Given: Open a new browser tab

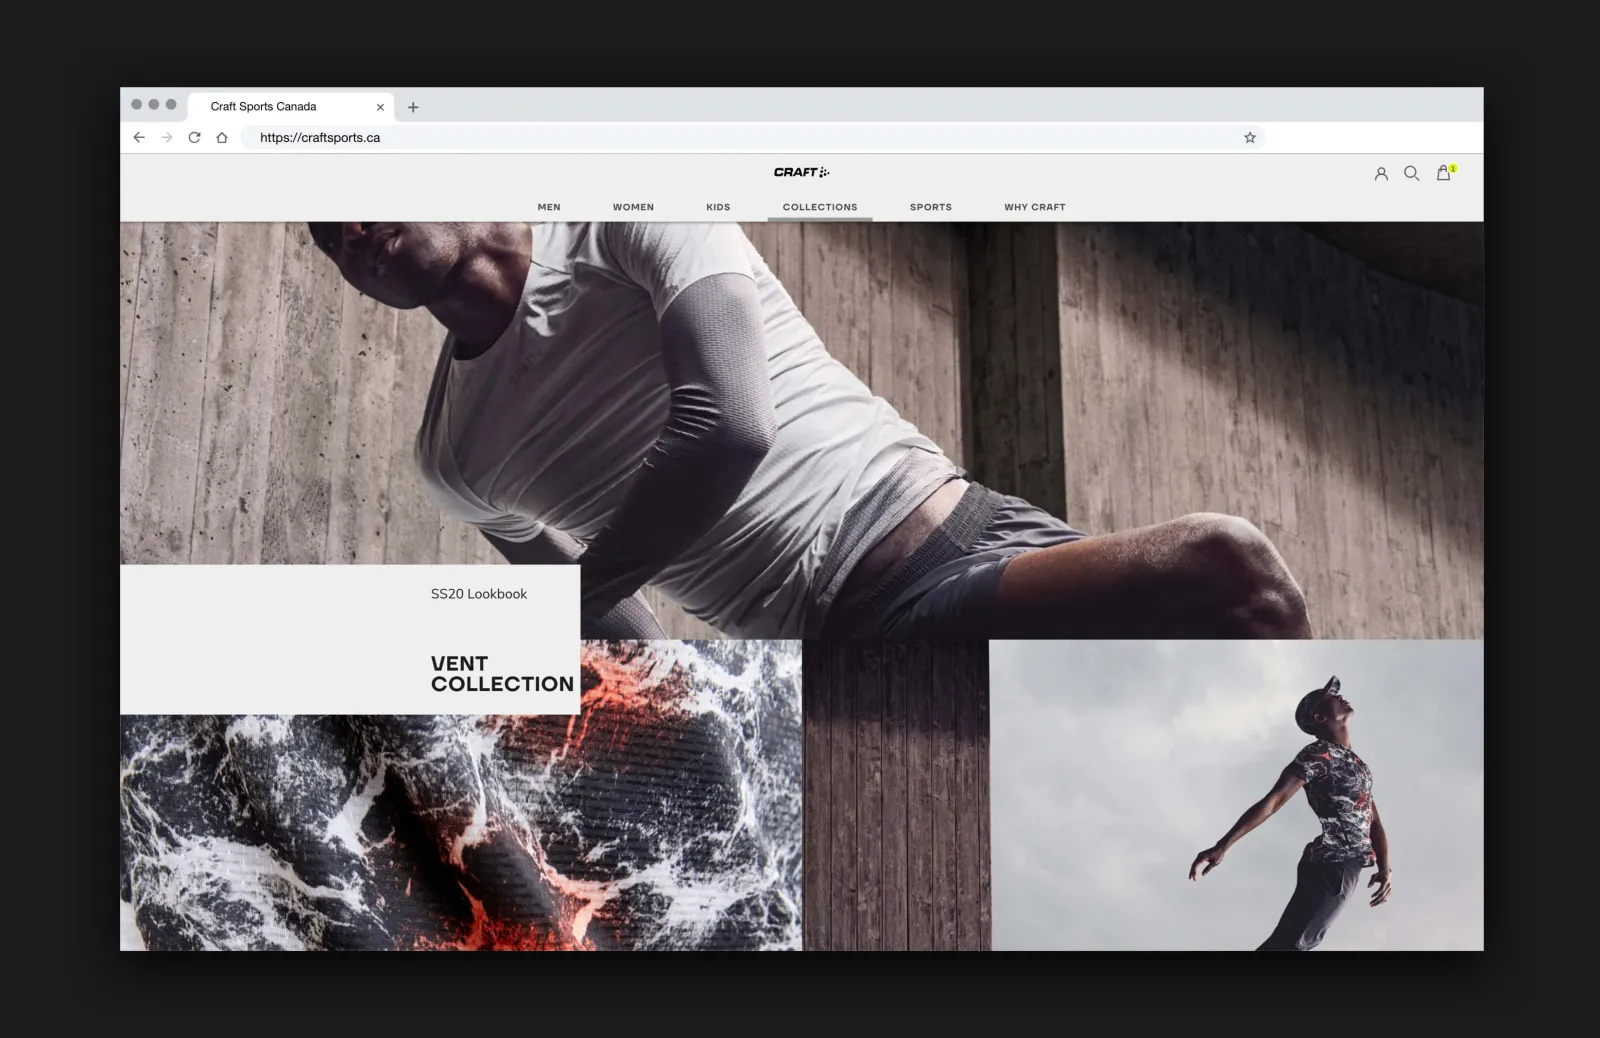Looking at the screenshot, I should pos(413,106).
